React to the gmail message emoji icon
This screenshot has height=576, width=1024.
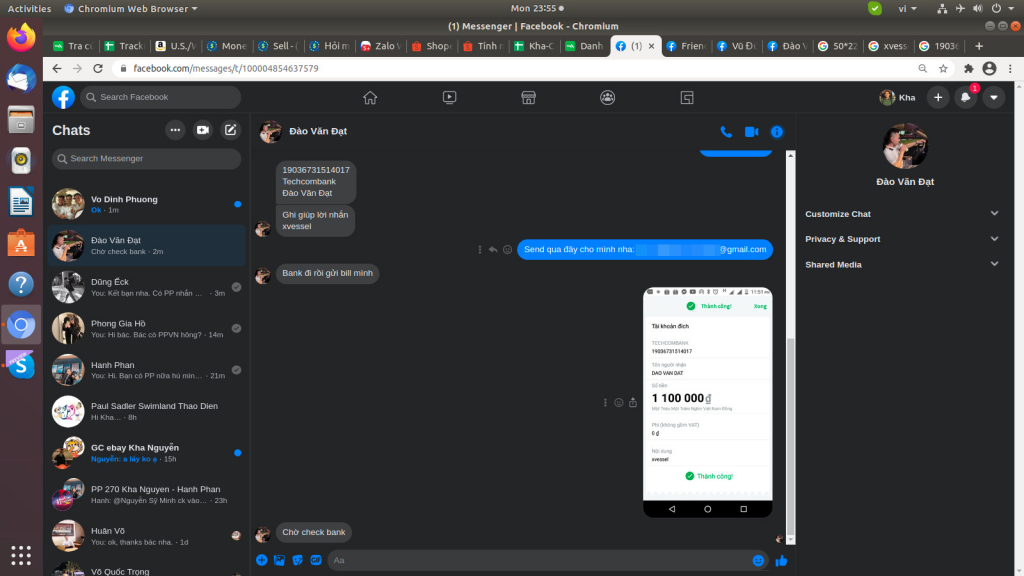[507, 249]
